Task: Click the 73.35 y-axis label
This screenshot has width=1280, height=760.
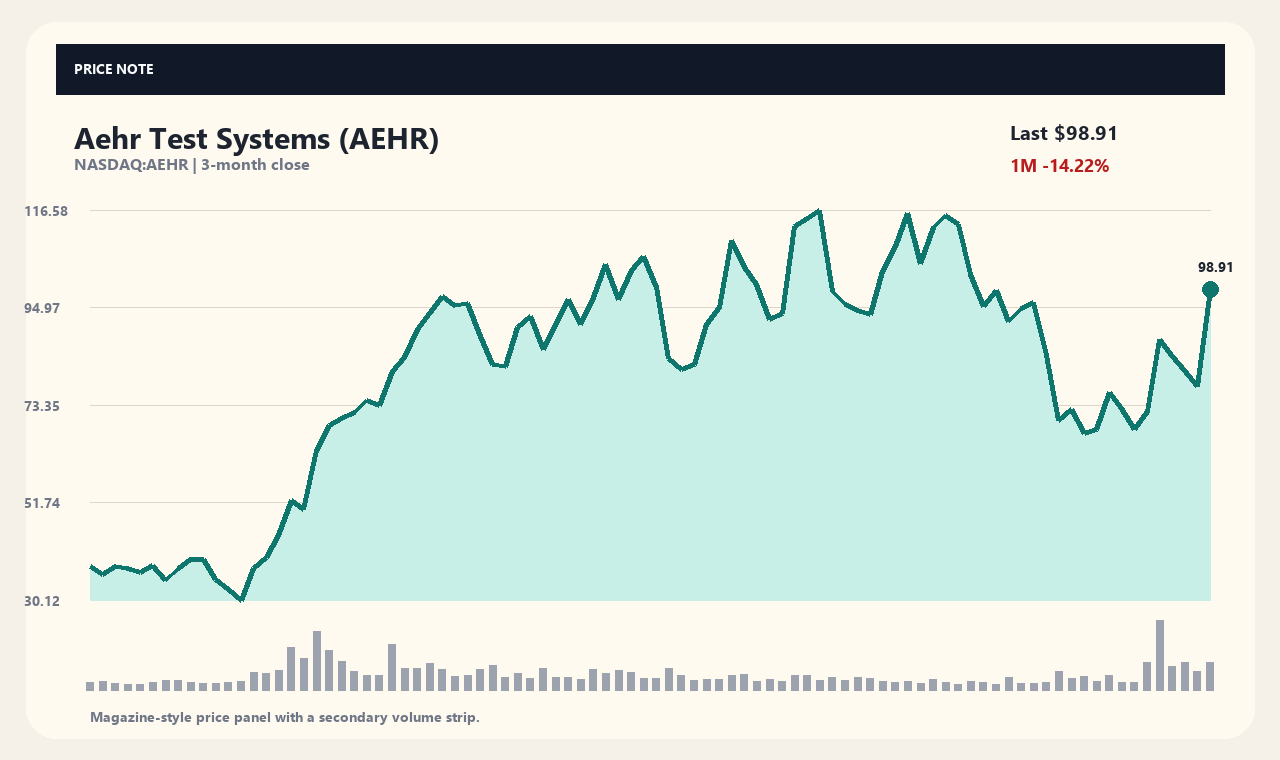Action: pyautogui.click(x=43, y=406)
